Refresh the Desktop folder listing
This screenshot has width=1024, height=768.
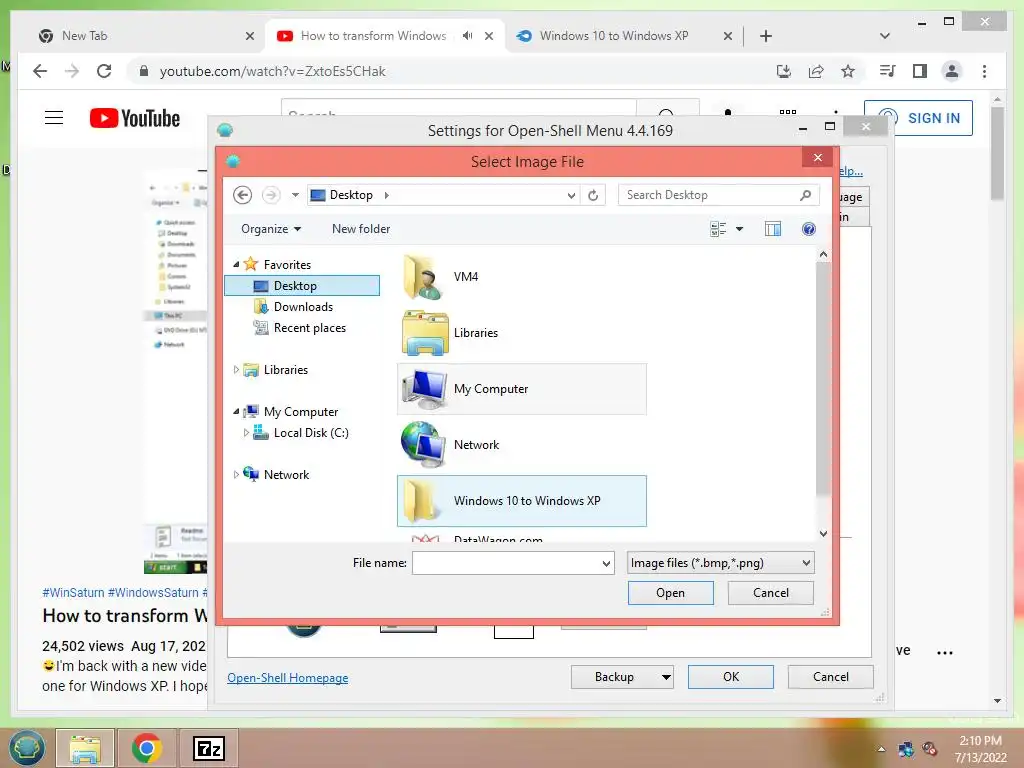tap(593, 195)
